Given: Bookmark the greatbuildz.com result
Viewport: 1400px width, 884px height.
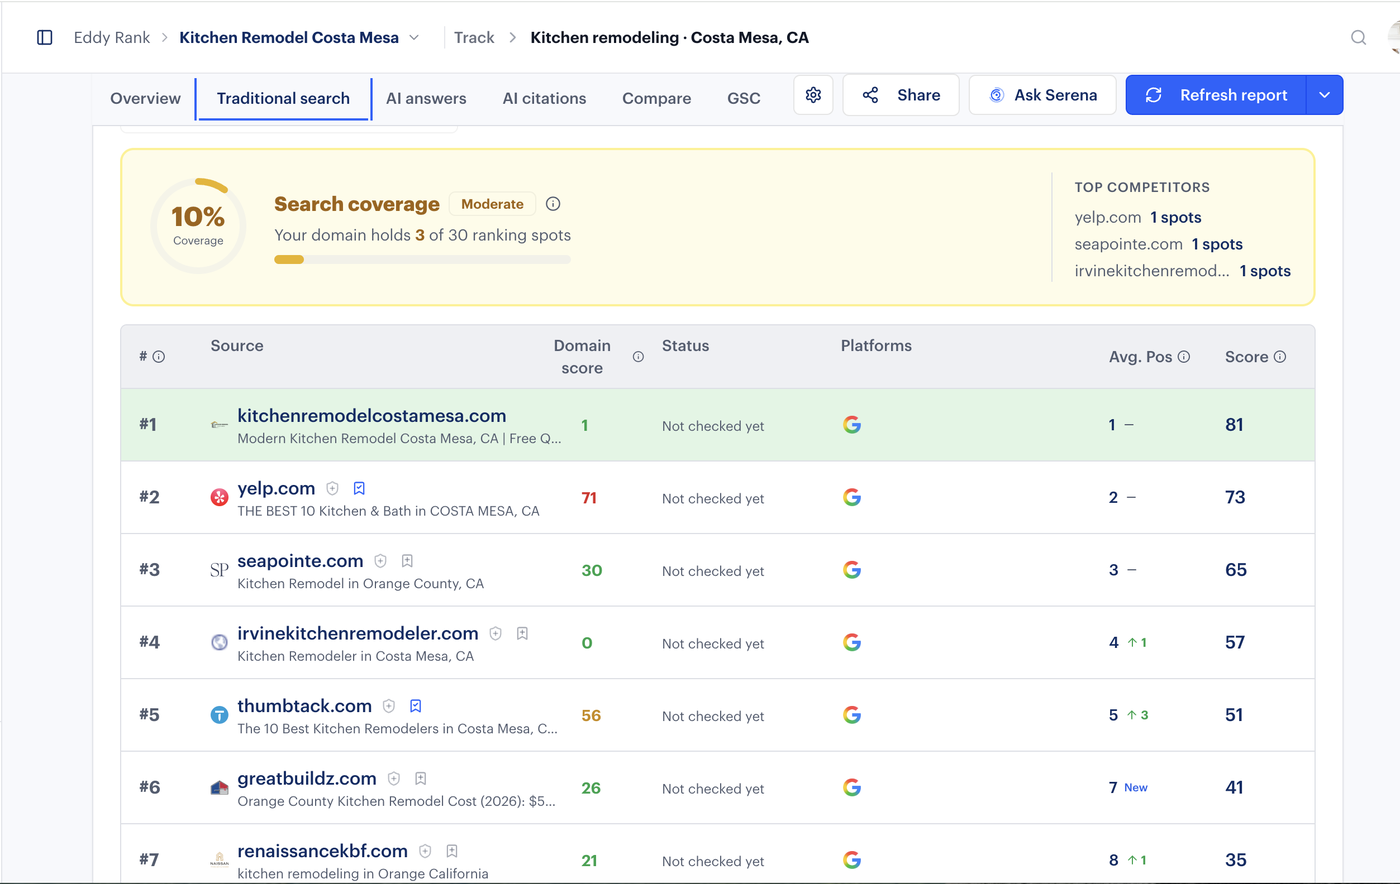Looking at the screenshot, I should click(421, 778).
